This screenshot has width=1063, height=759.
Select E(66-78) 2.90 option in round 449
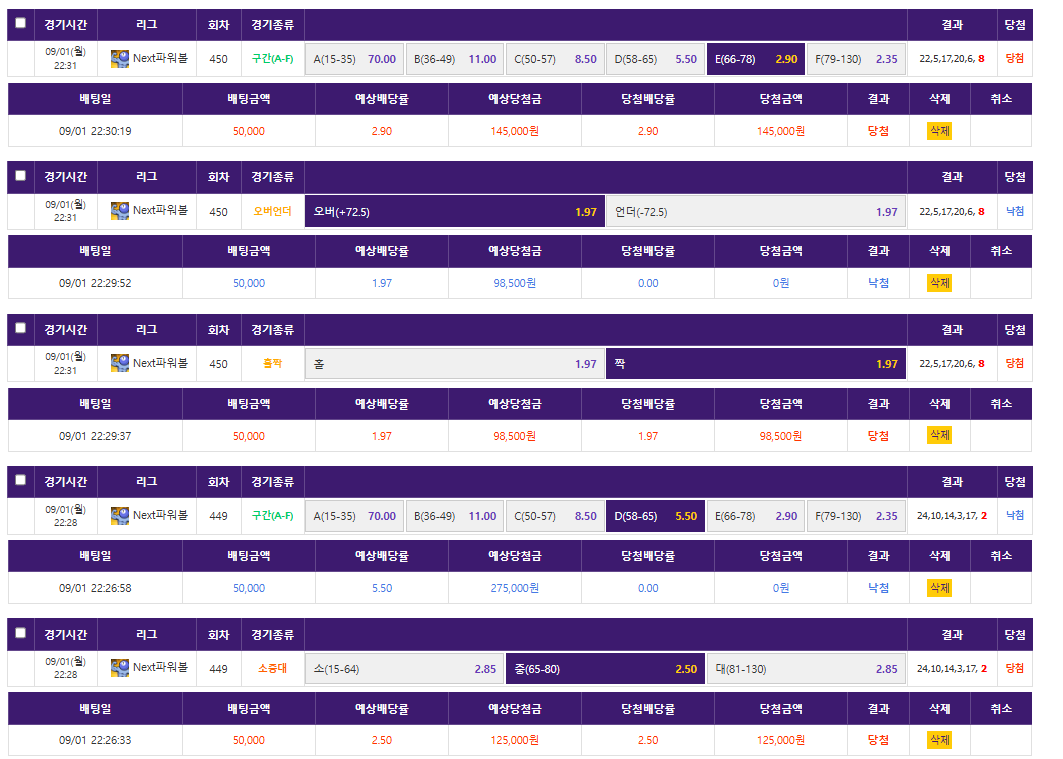click(x=756, y=516)
